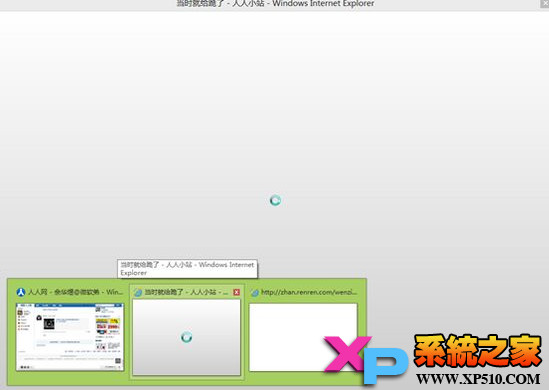Click the first preview title ending in Win...
549x390 pixels.
75,292
